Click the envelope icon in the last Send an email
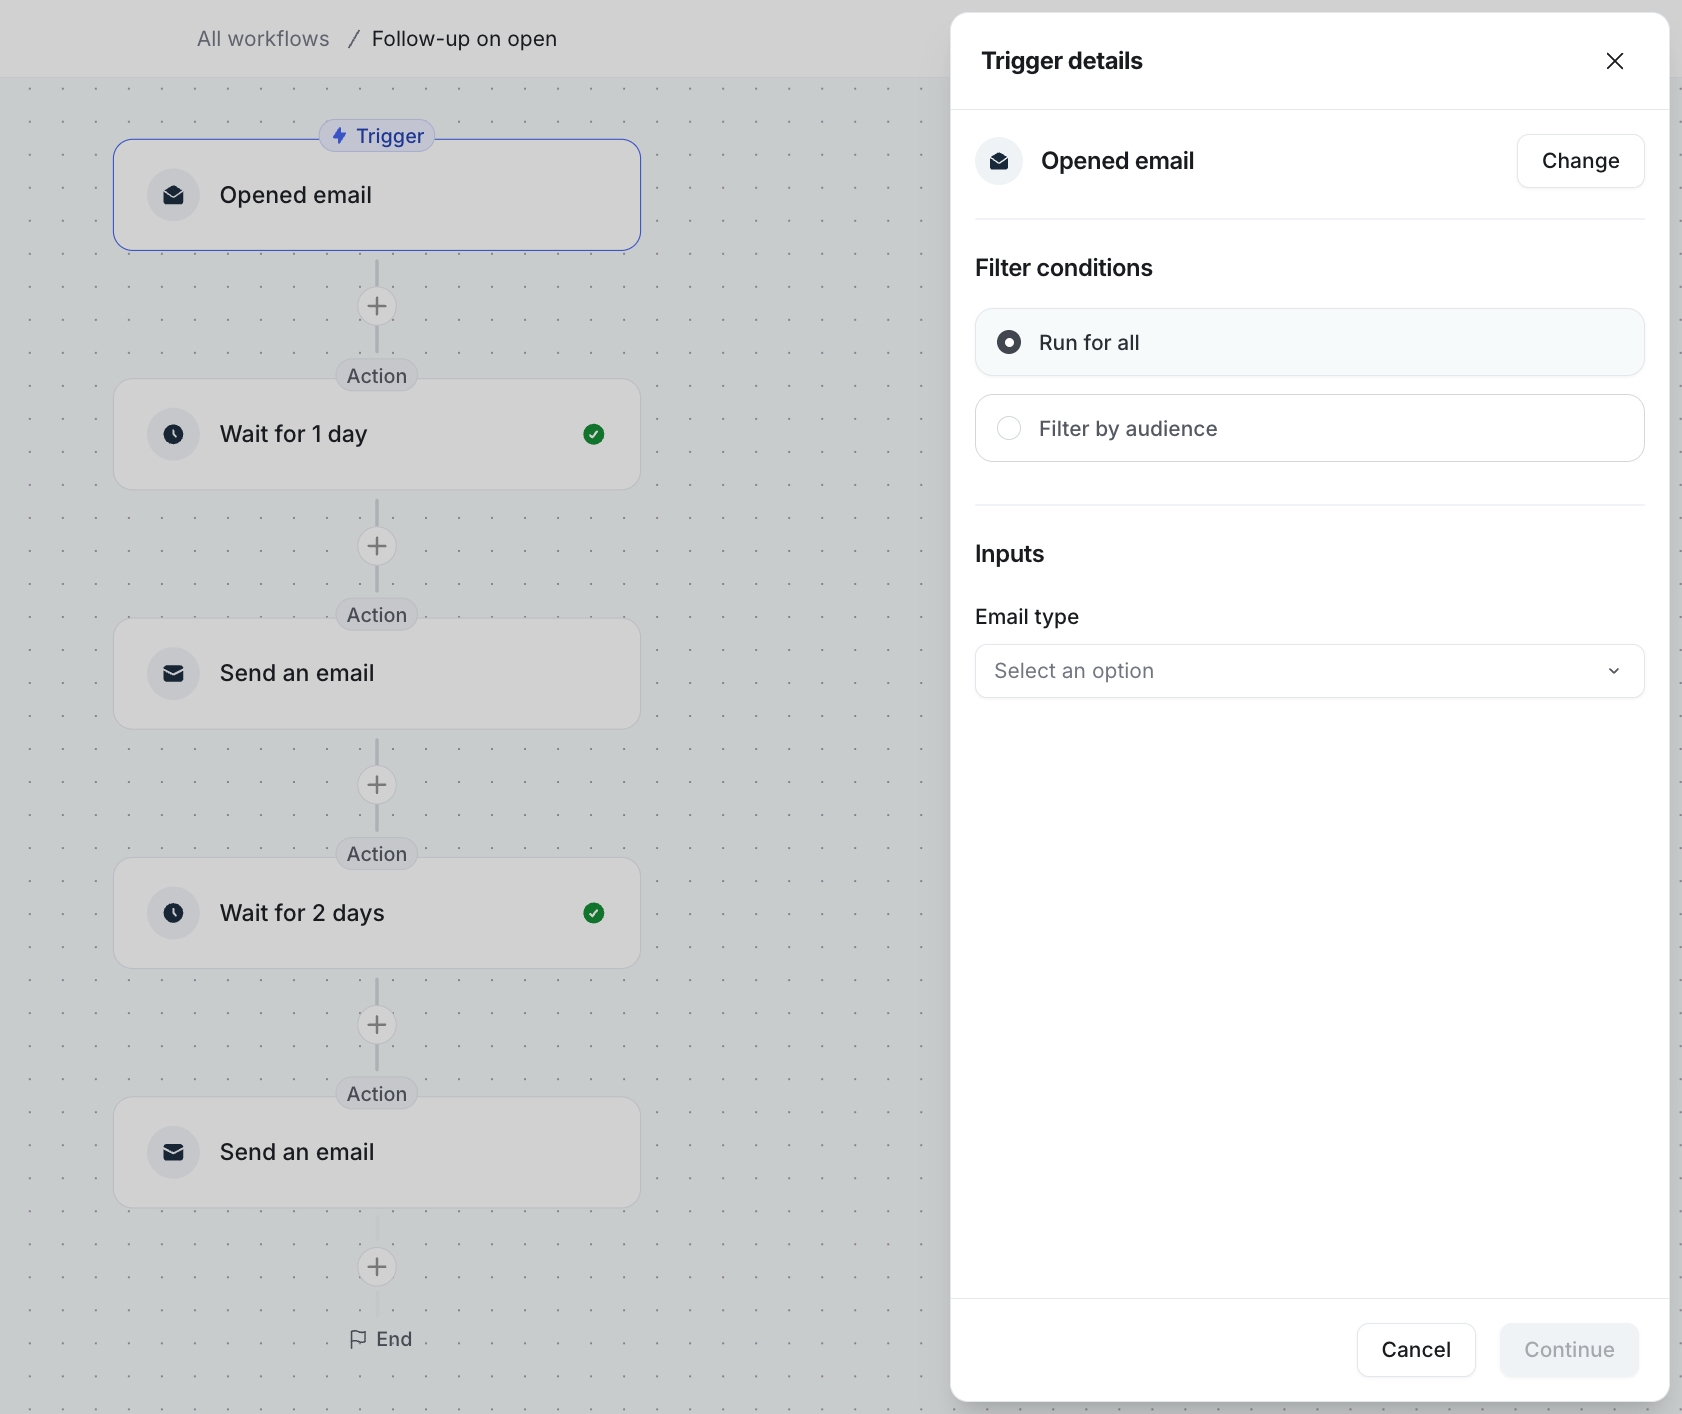The height and width of the screenshot is (1414, 1682). 173,1152
